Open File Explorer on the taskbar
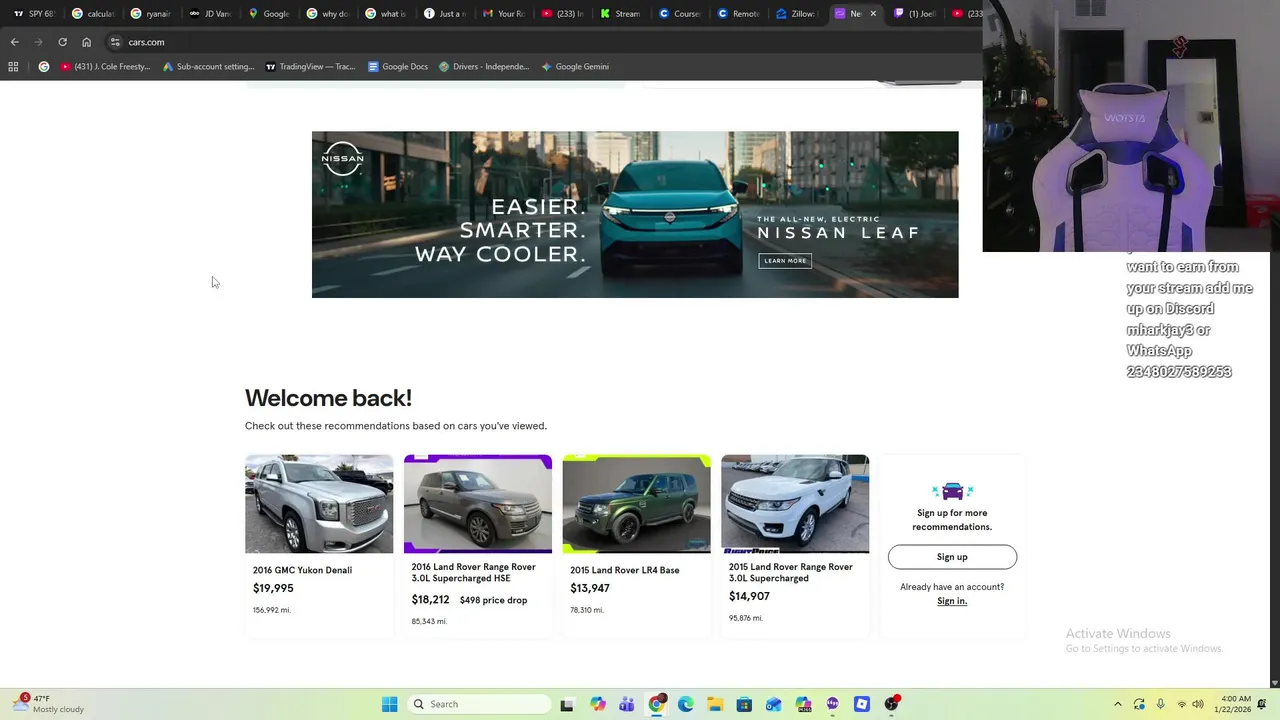 click(x=715, y=704)
